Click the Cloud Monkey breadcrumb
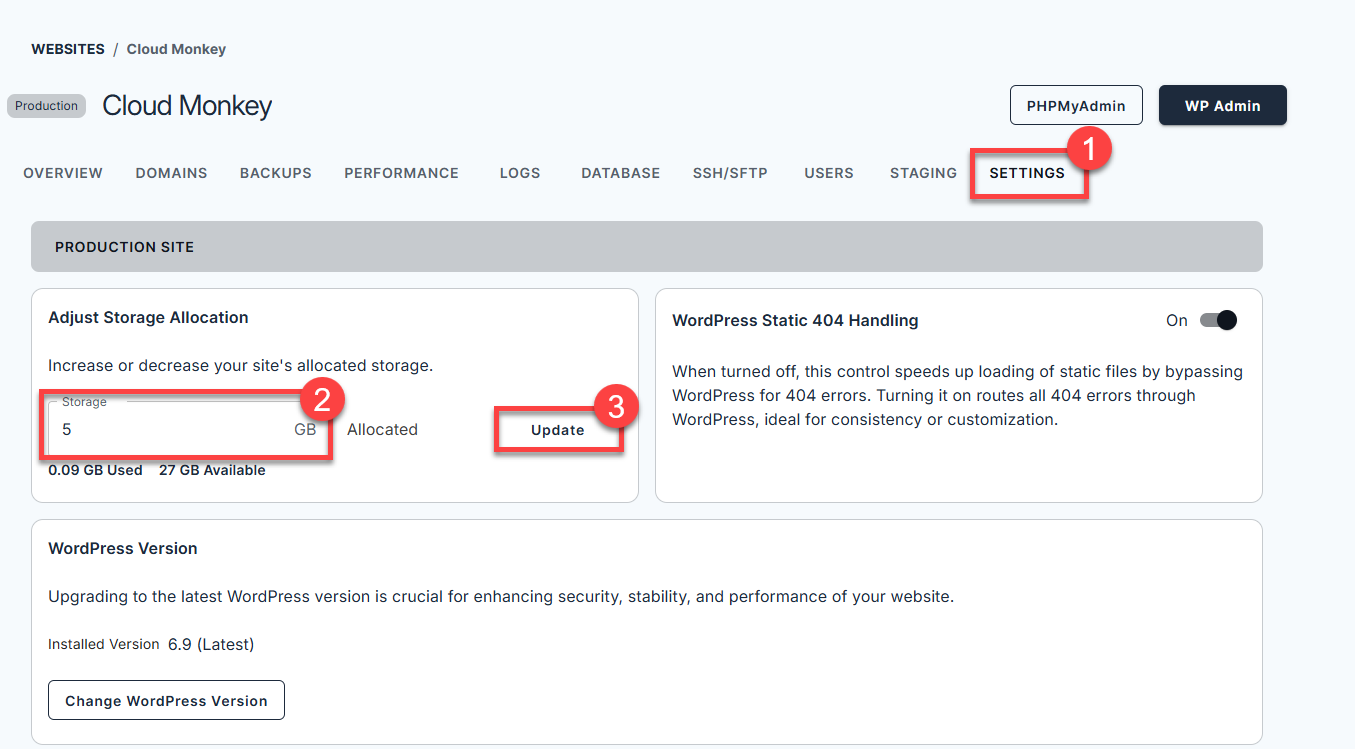The image size is (1355, 749). tap(176, 48)
